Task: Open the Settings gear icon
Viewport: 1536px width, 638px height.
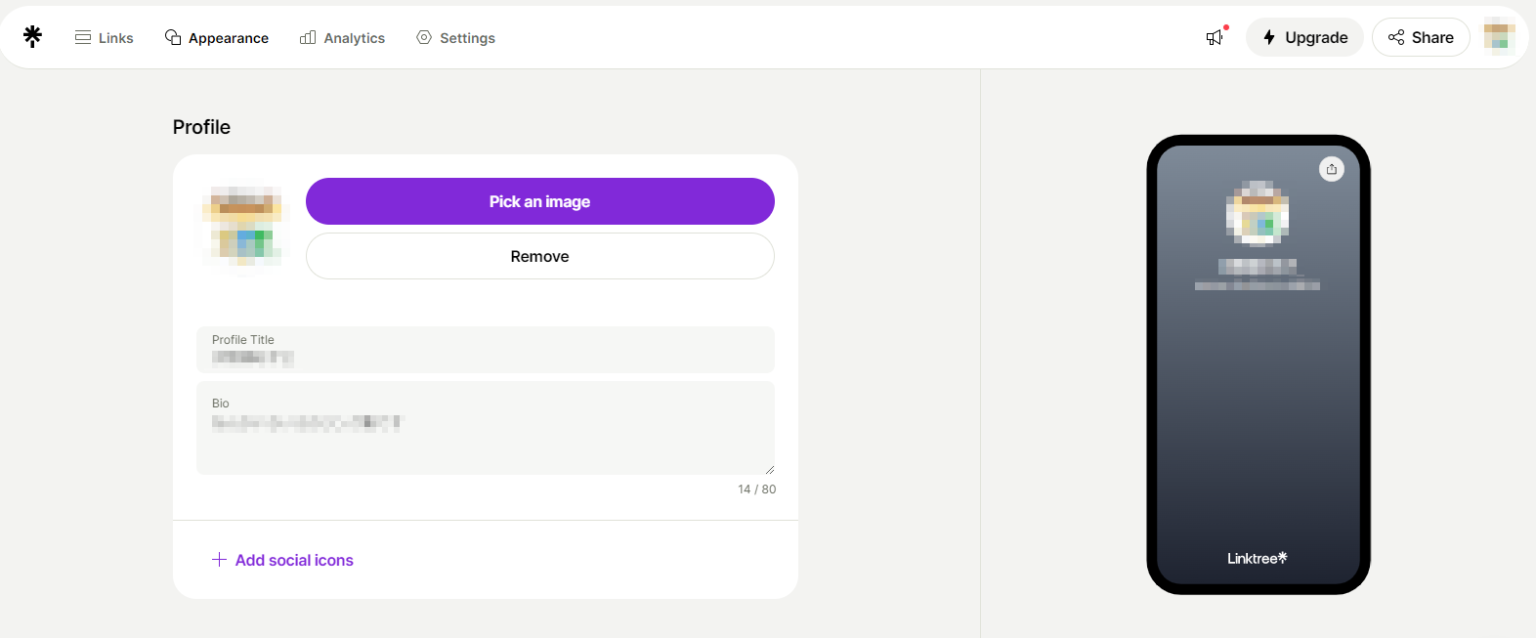Action: click(423, 37)
